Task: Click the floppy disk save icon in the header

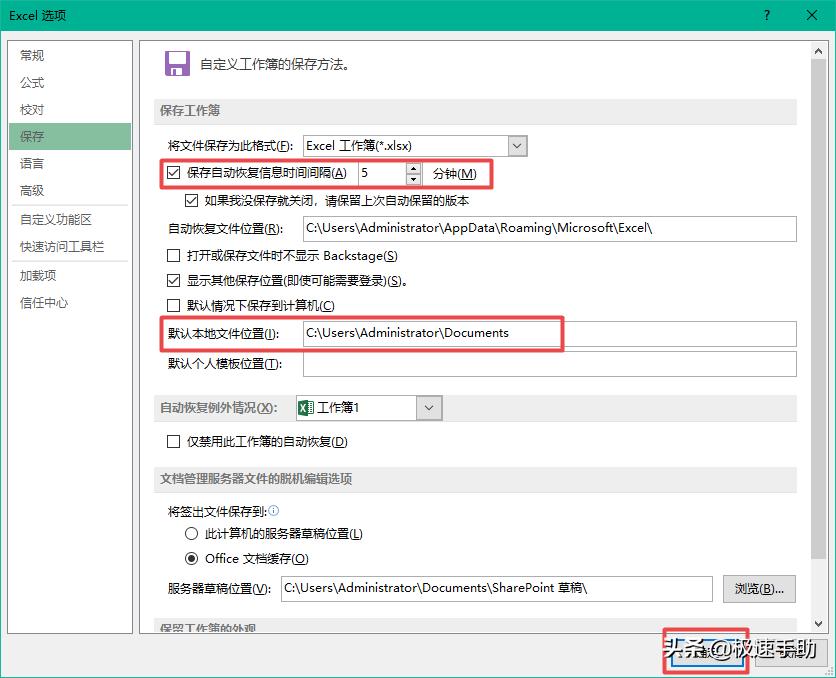Action: click(178, 62)
